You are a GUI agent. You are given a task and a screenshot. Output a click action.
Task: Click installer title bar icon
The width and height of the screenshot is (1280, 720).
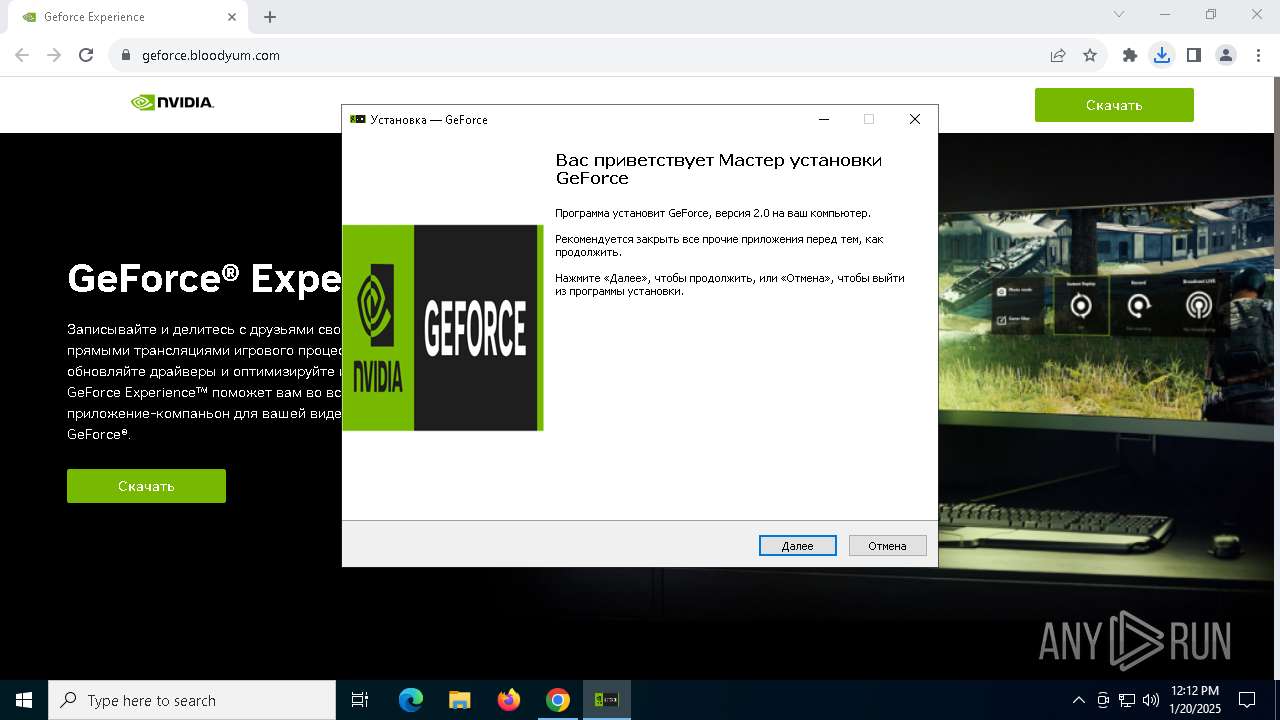[x=358, y=119]
